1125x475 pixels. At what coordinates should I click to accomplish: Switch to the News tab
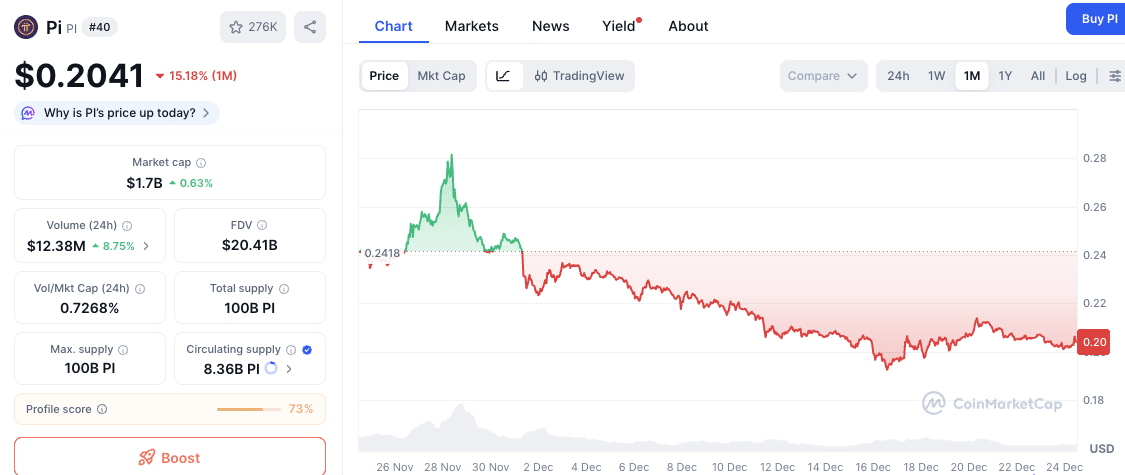click(x=551, y=26)
